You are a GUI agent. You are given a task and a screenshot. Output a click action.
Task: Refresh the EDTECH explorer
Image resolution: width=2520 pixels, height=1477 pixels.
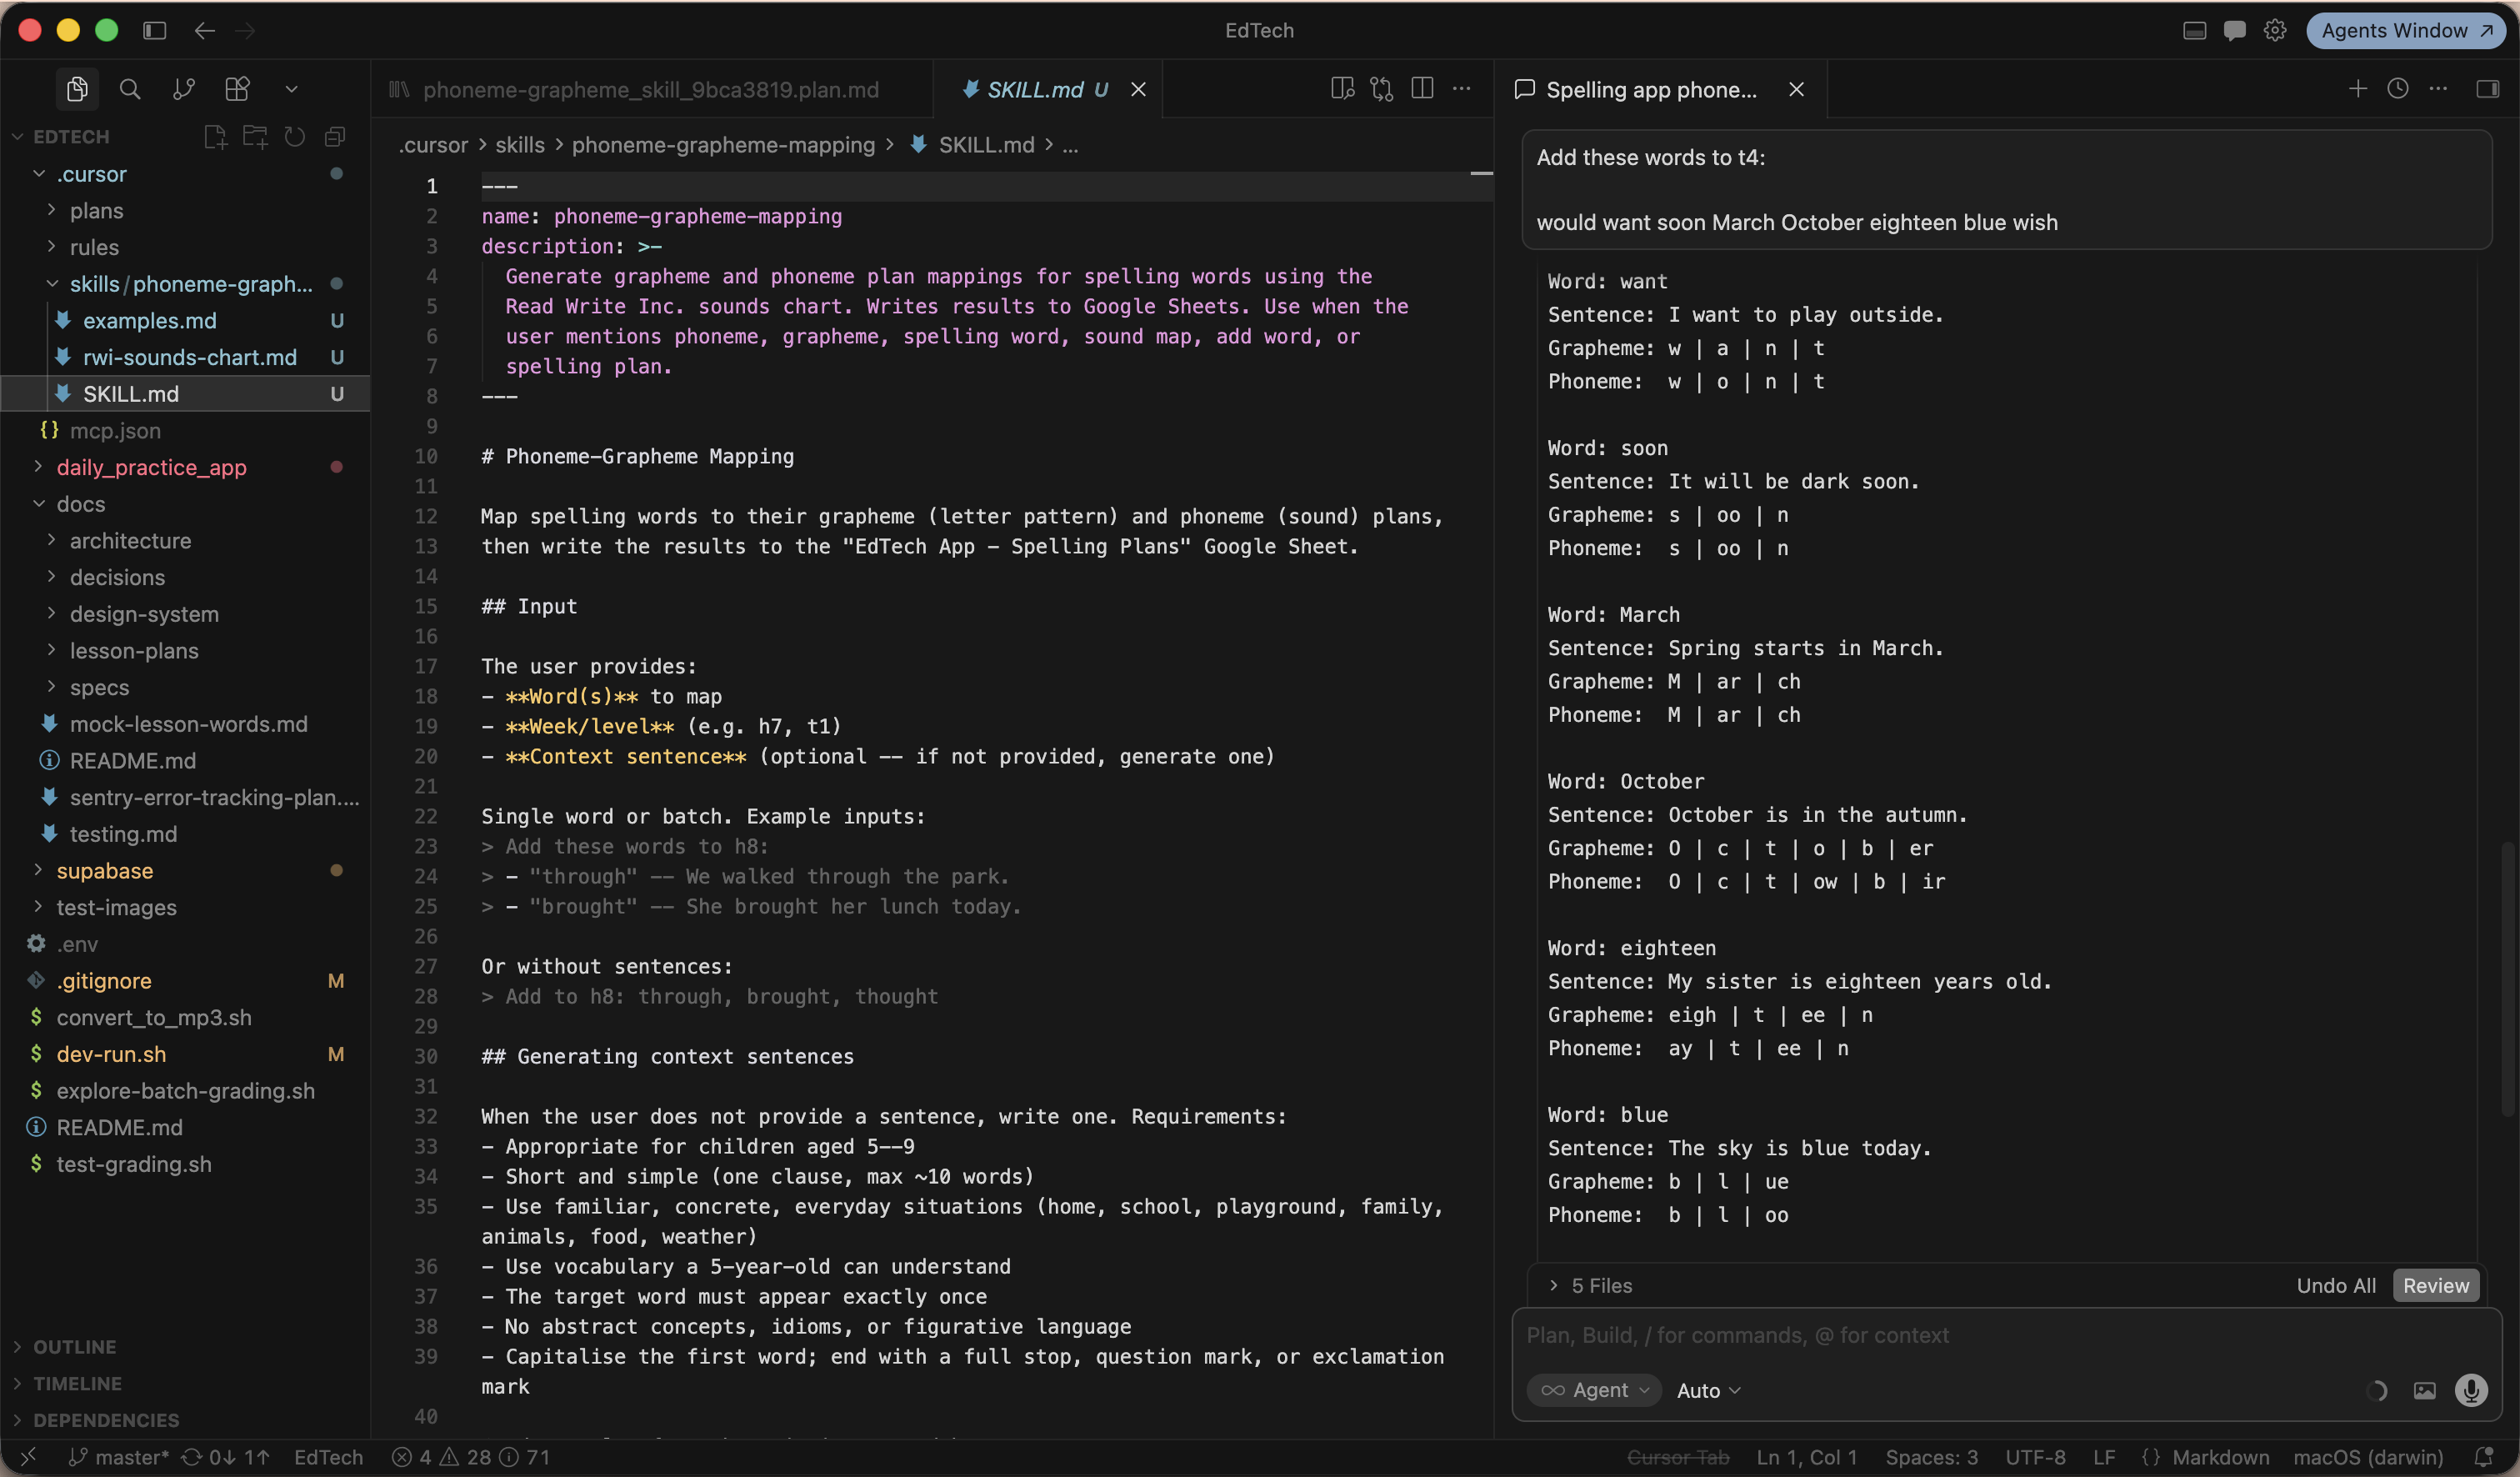pyautogui.click(x=295, y=137)
